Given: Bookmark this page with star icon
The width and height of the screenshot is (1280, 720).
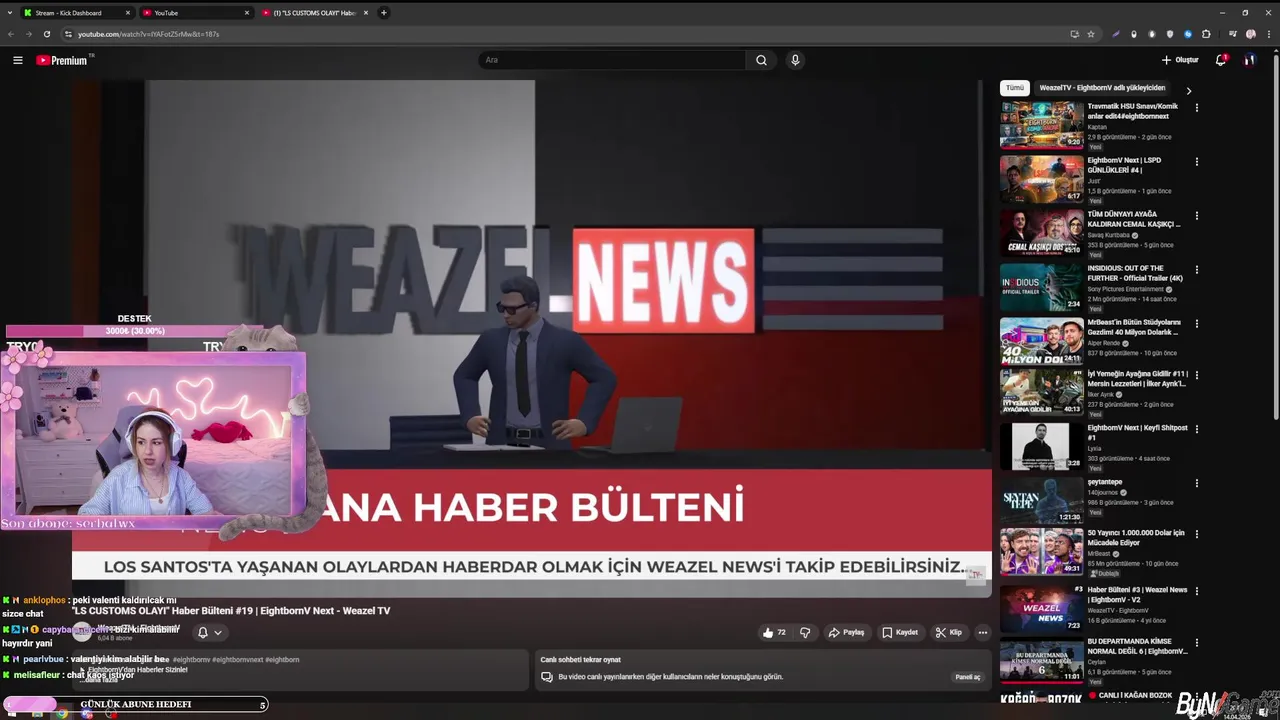Looking at the screenshot, I should pyautogui.click(x=1091, y=34).
